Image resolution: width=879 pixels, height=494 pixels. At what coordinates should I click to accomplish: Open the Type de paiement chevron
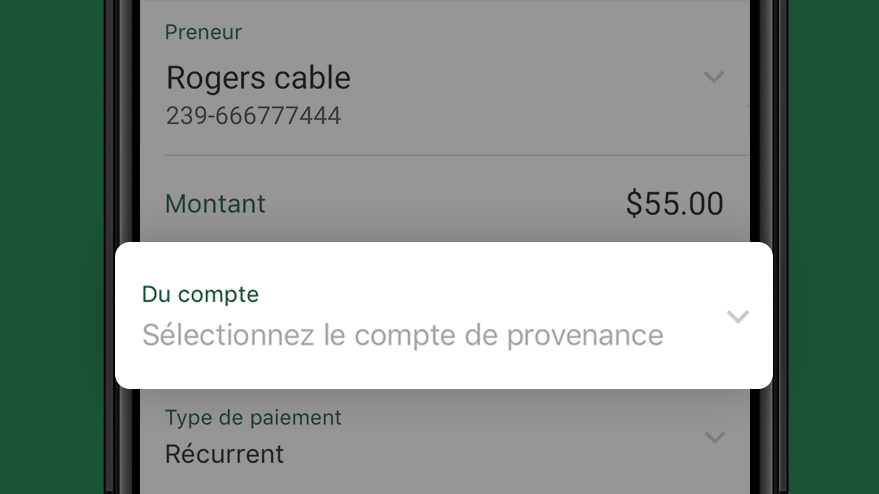point(715,437)
